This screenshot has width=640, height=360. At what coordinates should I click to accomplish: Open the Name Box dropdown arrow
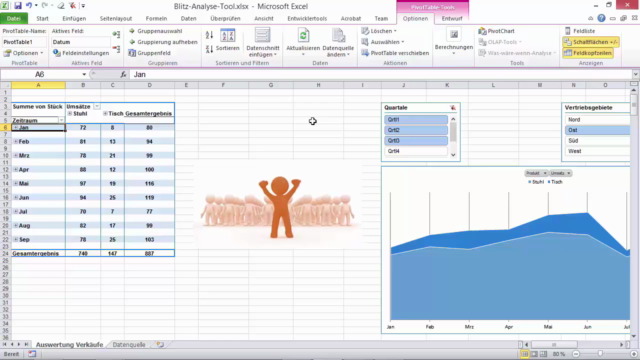(x=84, y=74)
